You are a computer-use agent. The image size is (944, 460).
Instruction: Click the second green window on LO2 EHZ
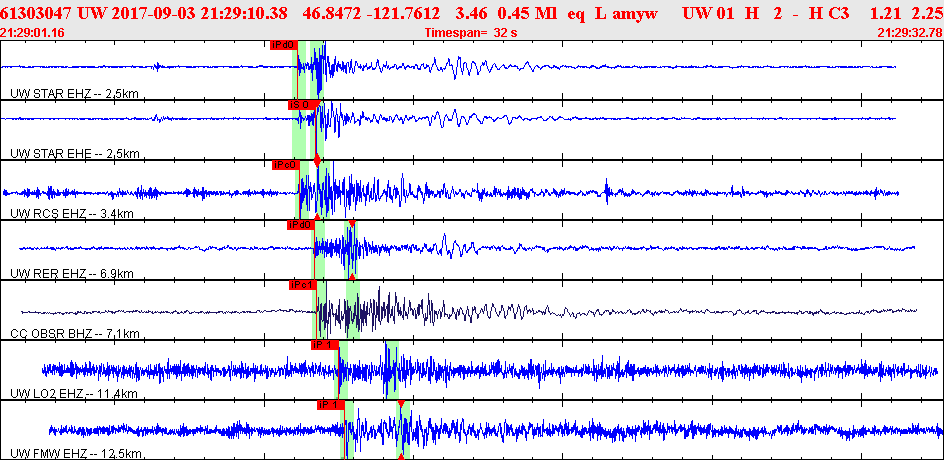[392, 370]
